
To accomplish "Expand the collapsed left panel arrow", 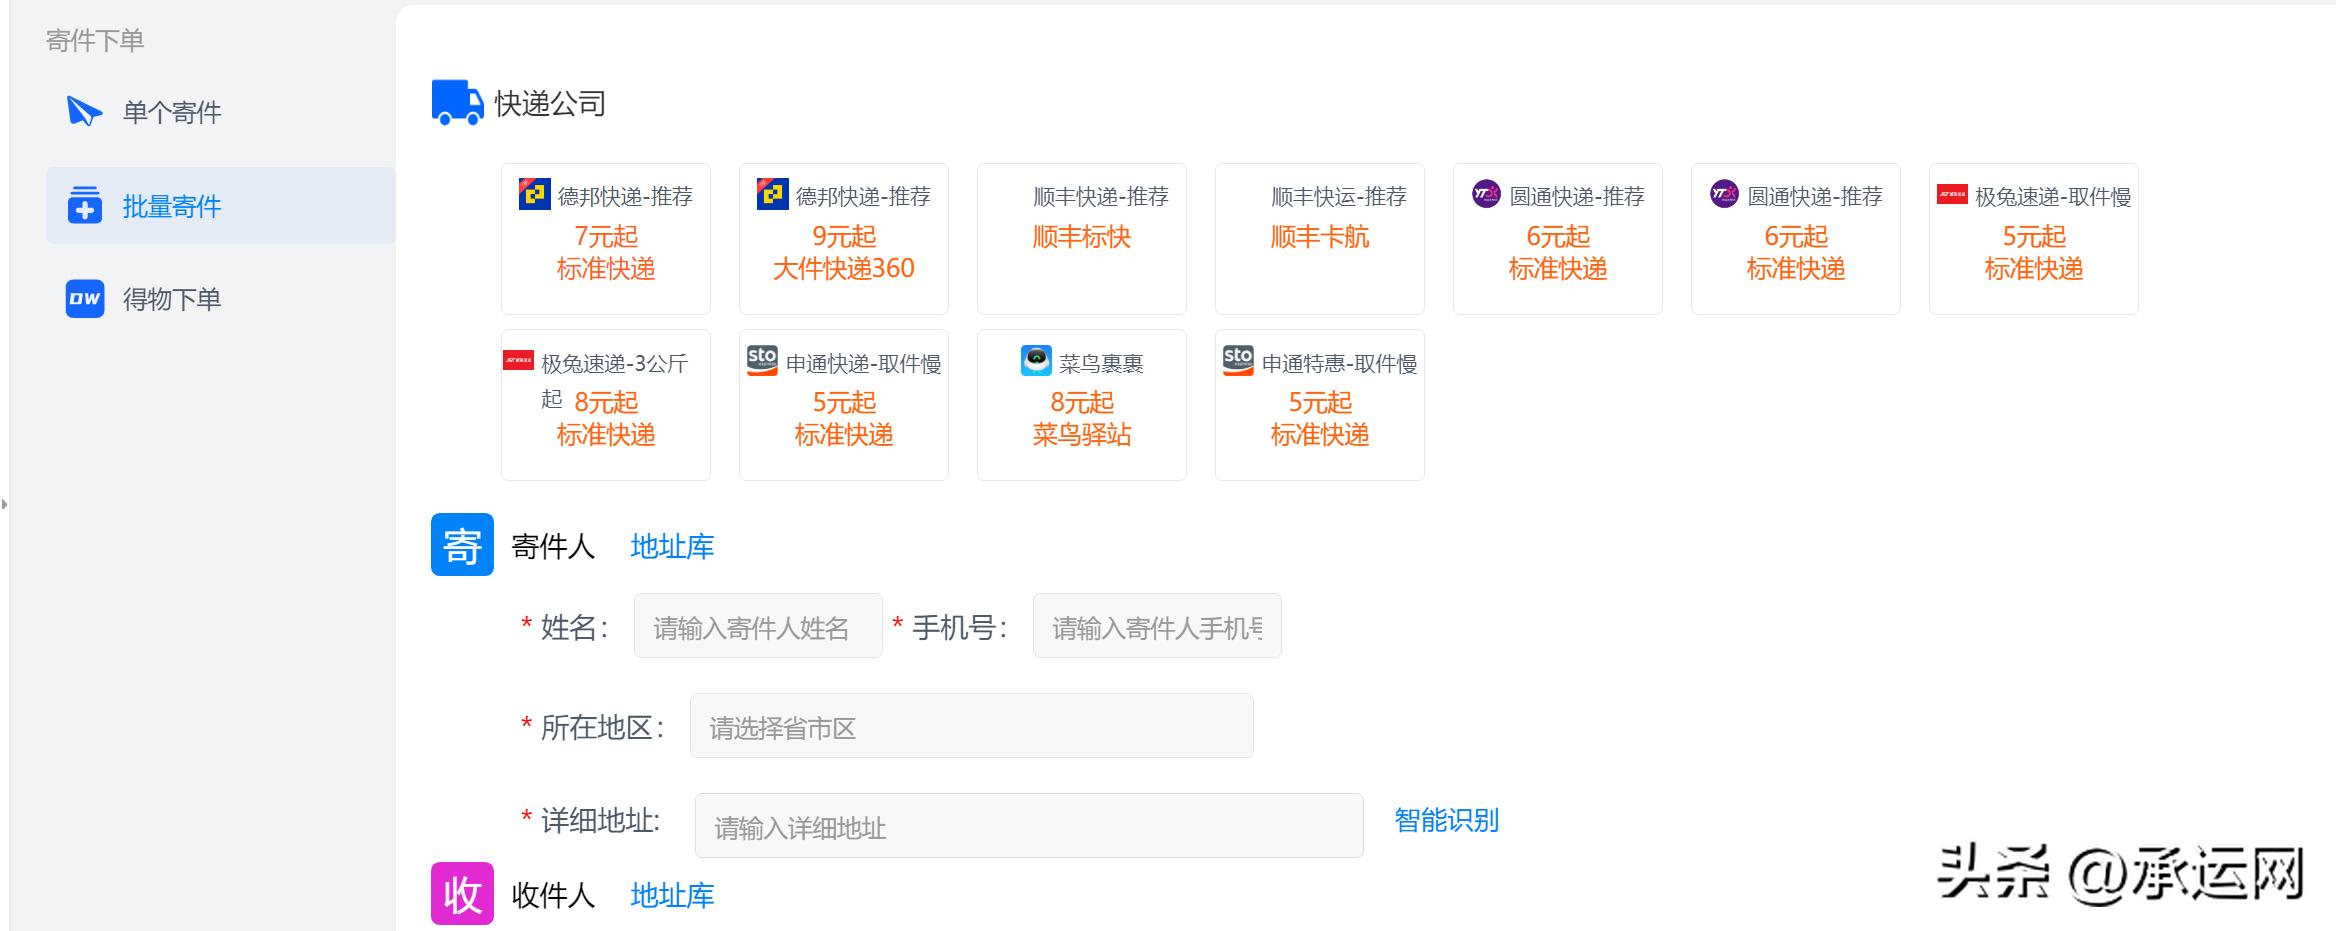I will coord(8,505).
